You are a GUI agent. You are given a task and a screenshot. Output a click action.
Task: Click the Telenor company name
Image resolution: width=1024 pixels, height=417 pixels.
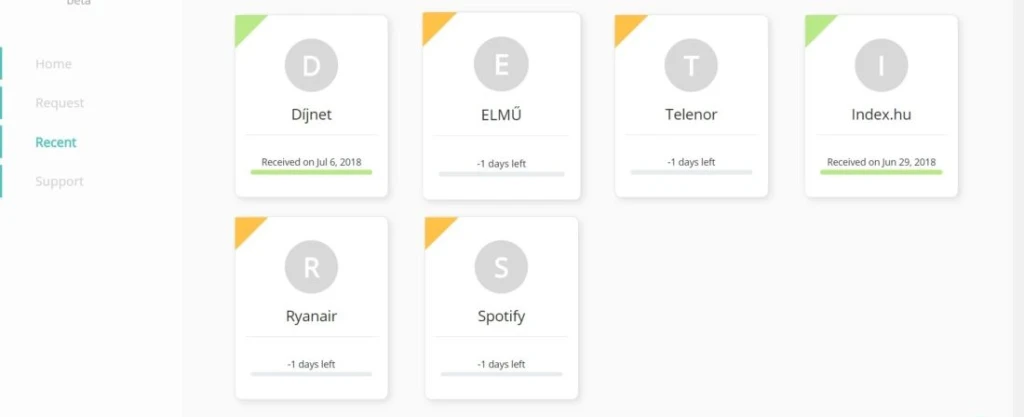click(x=691, y=114)
